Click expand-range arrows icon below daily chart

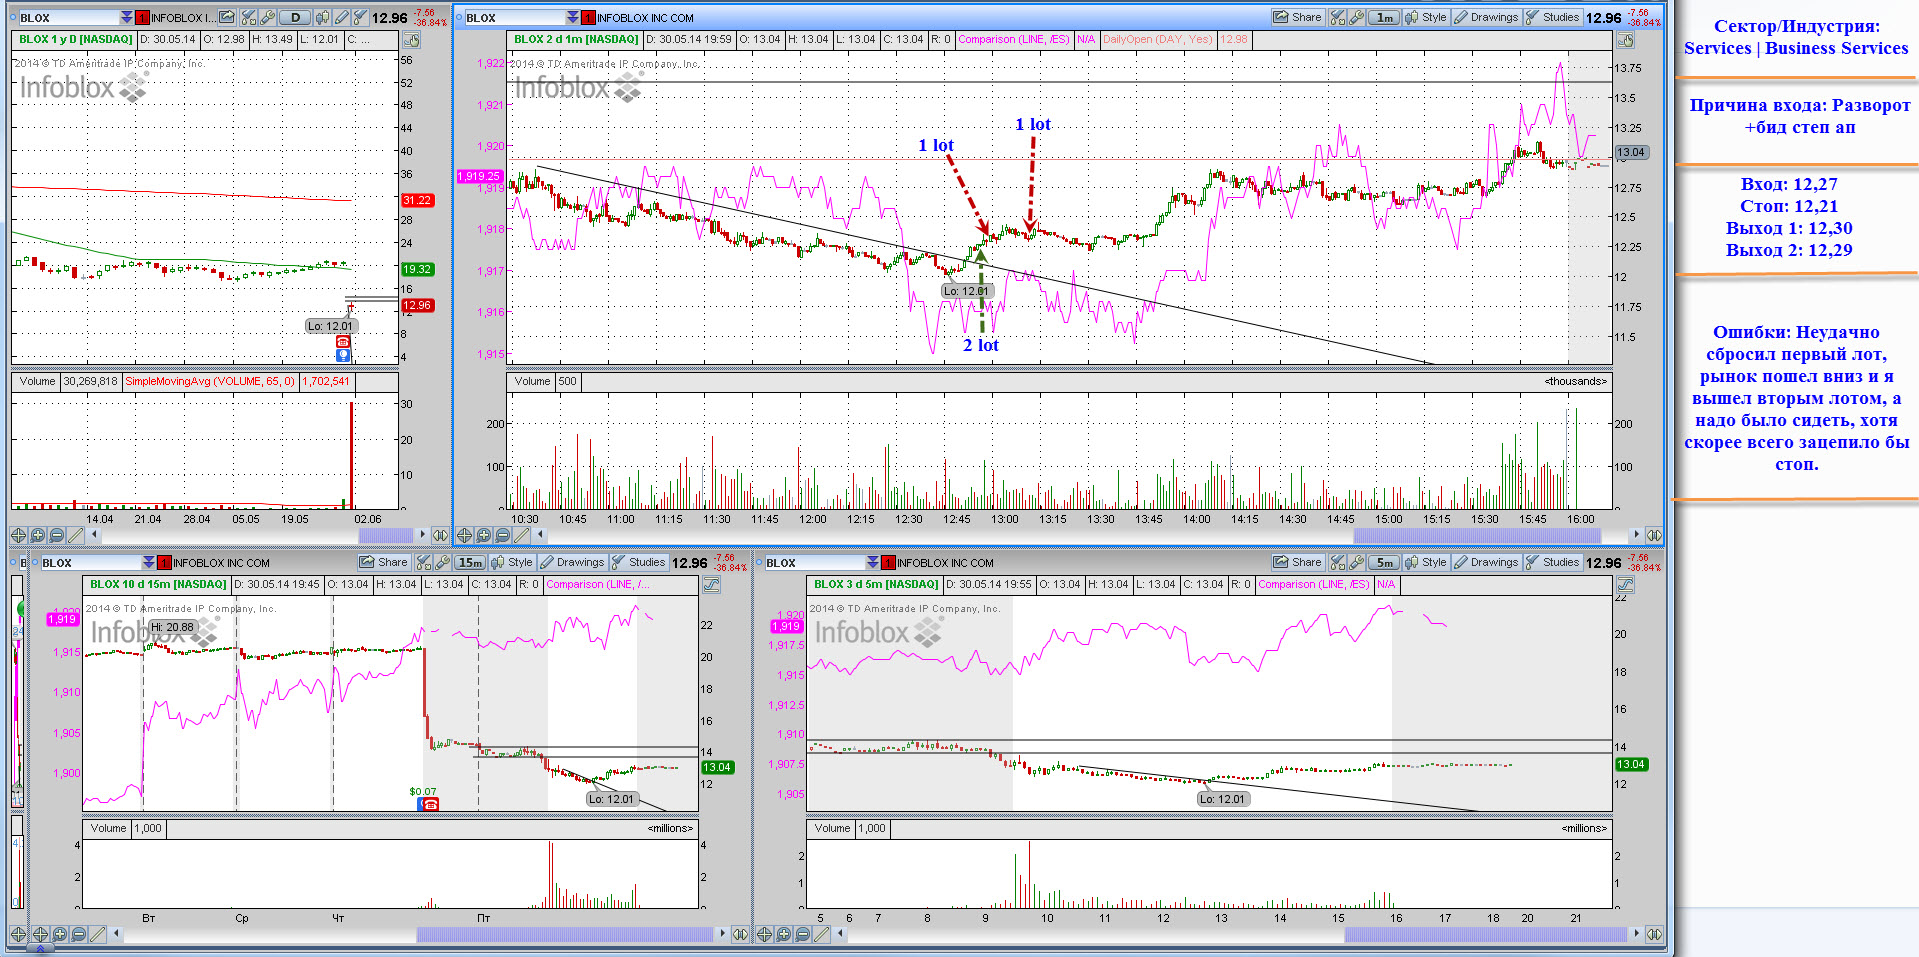440,535
